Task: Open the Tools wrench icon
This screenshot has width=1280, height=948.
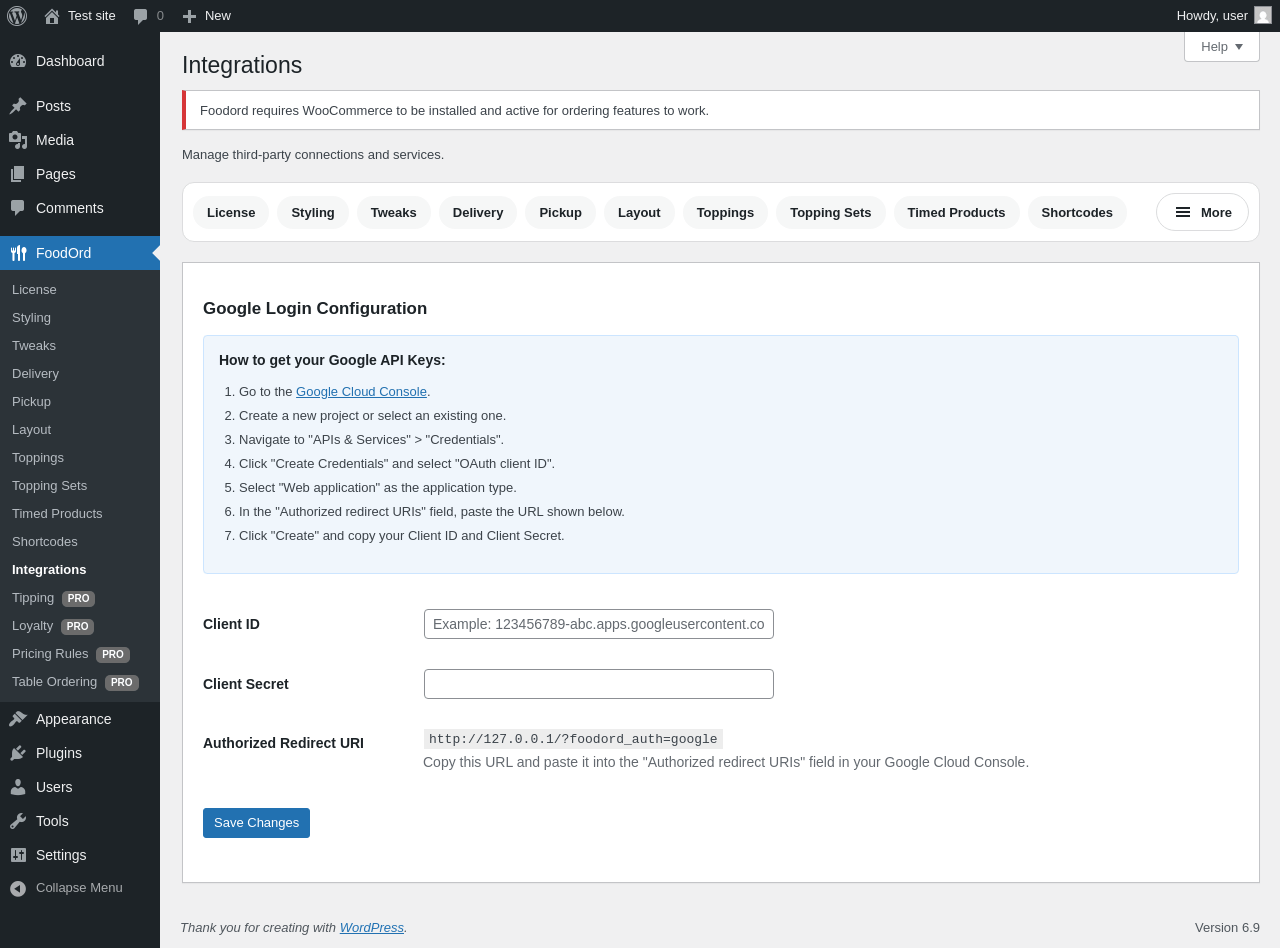Action: pos(18,821)
